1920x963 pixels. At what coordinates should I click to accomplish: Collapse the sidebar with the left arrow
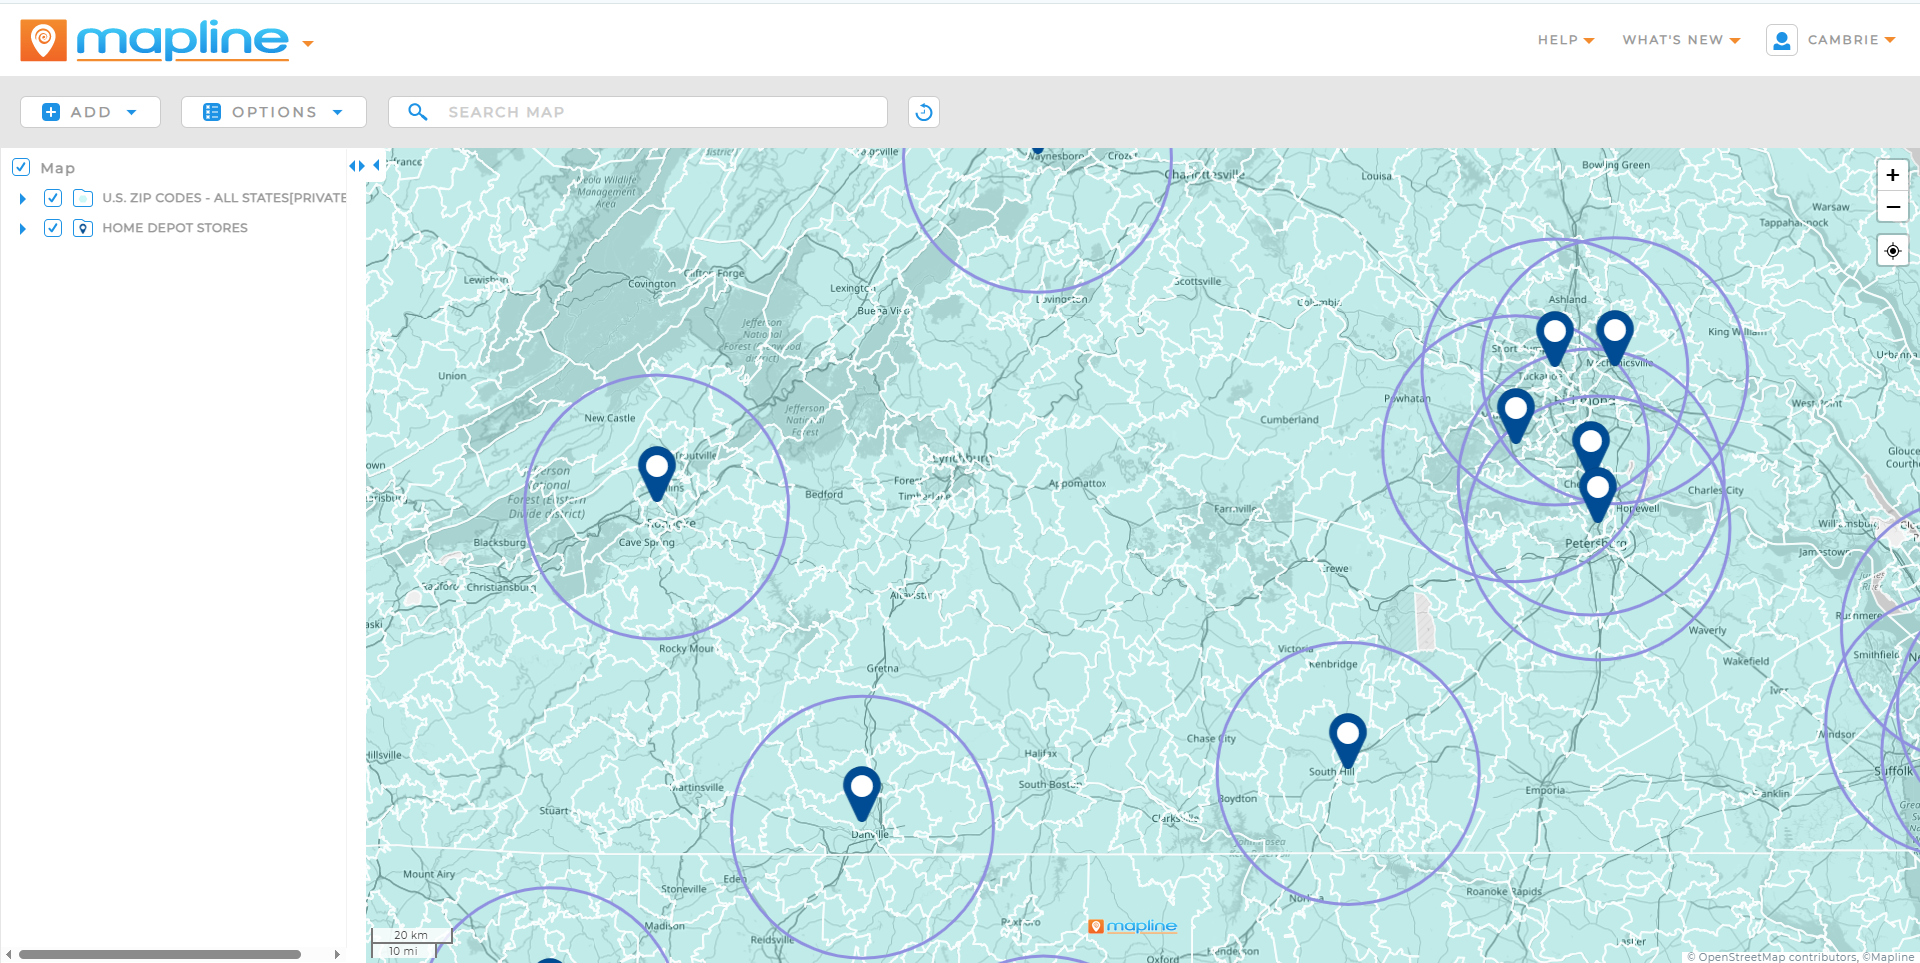pyautogui.click(x=377, y=165)
